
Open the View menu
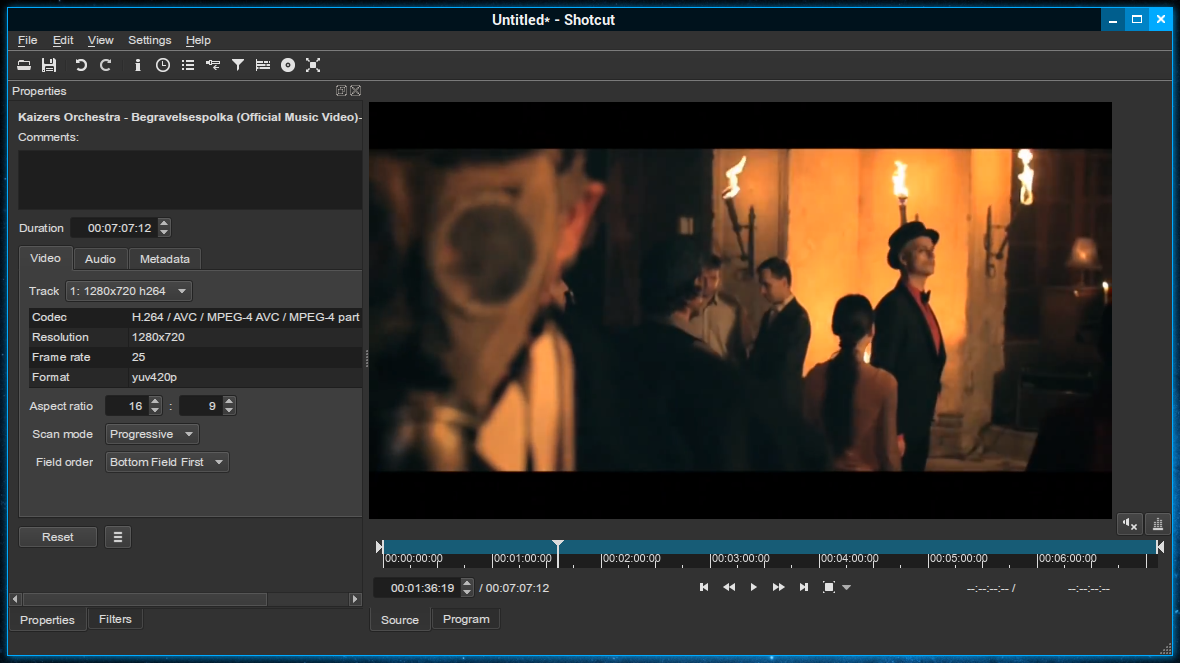click(x=100, y=40)
